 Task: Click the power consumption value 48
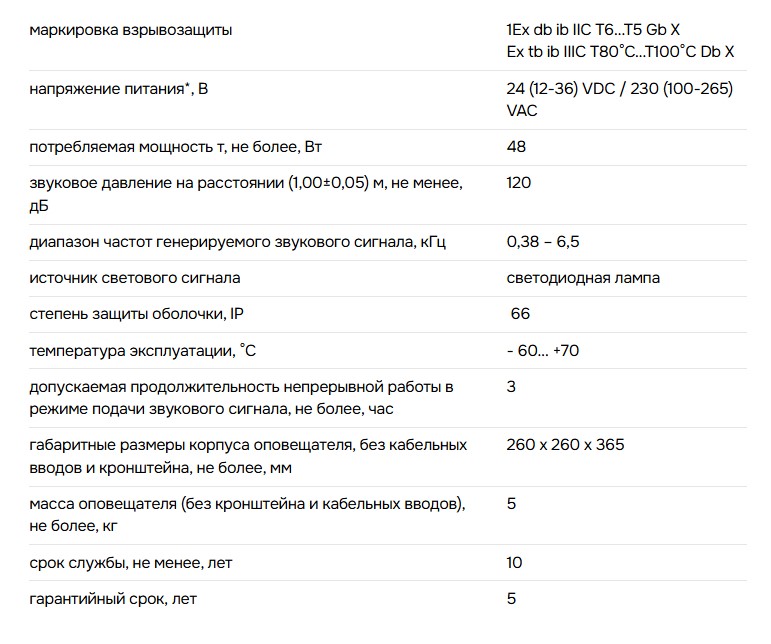pos(516,146)
